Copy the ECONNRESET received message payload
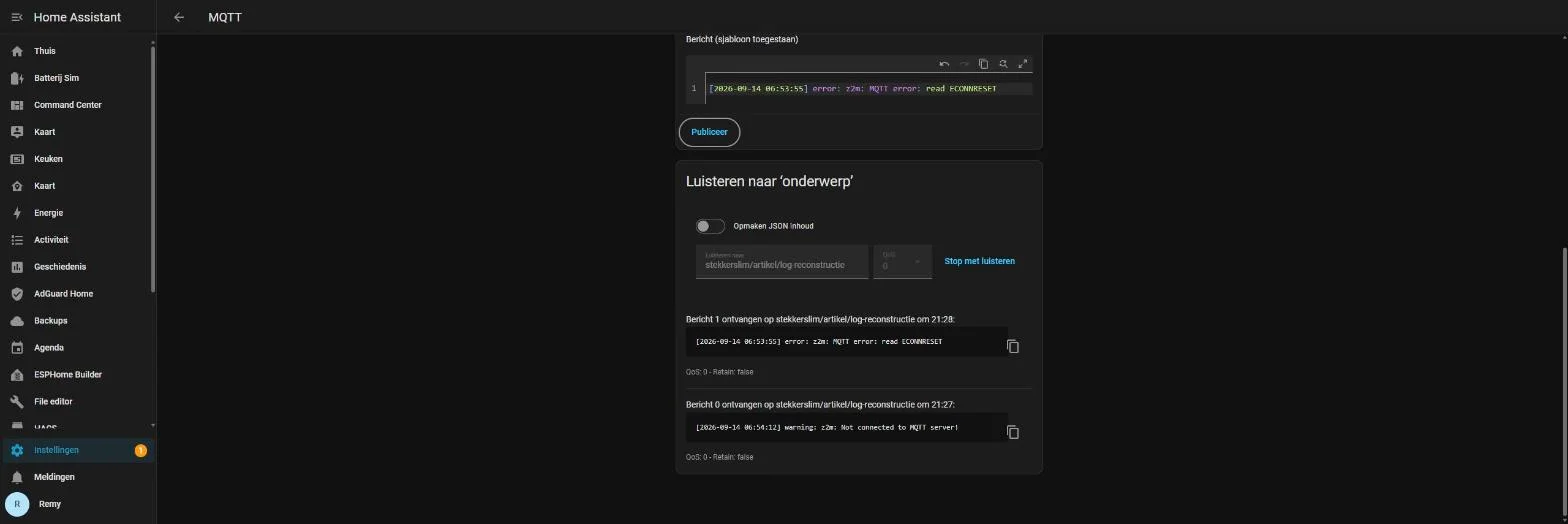The width and height of the screenshot is (1568, 524). (x=1013, y=346)
